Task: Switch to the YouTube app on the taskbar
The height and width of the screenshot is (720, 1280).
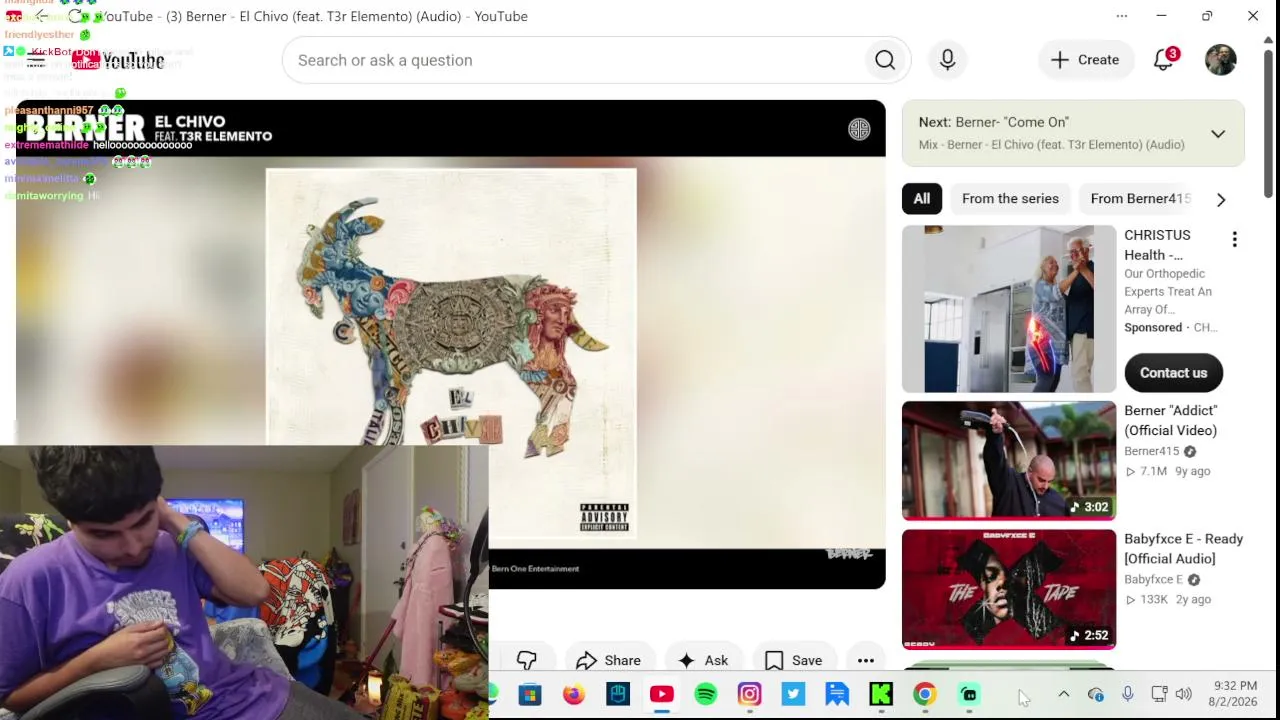Action: click(x=662, y=694)
